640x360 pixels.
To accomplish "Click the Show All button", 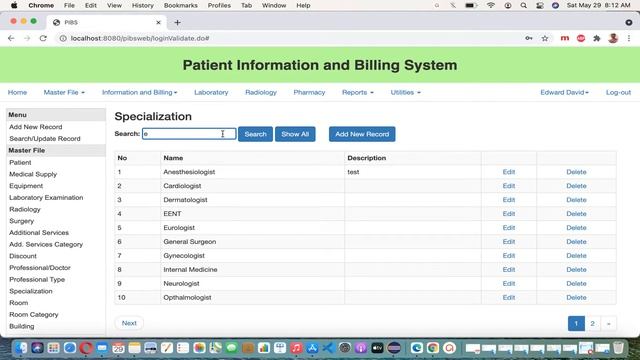I will [295, 134].
